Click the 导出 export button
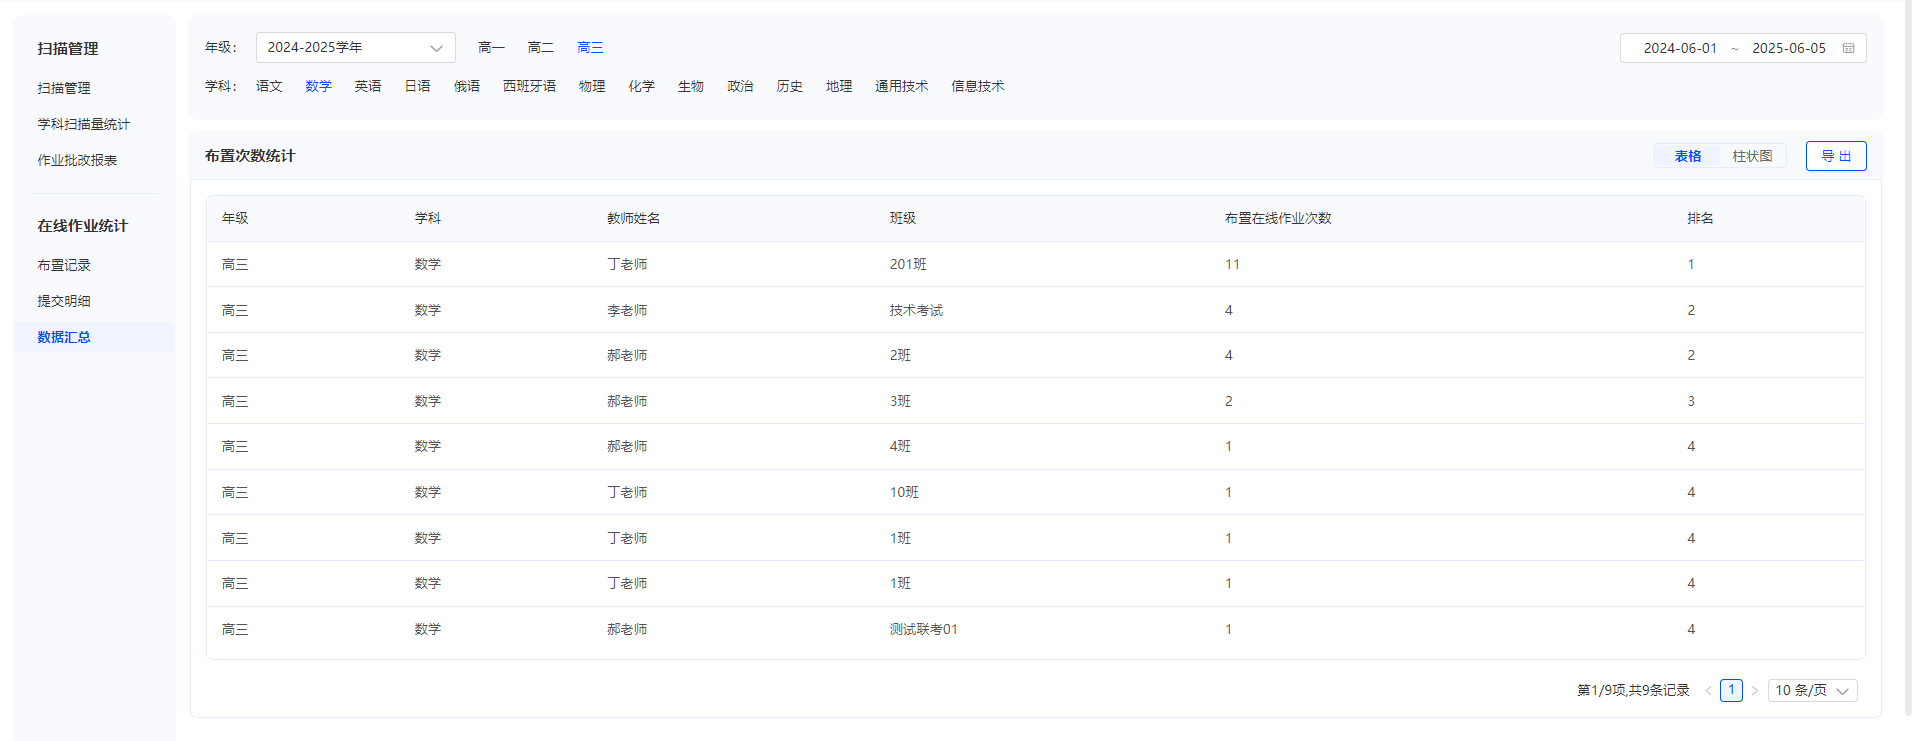The width and height of the screenshot is (1912, 741). [x=1836, y=156]
